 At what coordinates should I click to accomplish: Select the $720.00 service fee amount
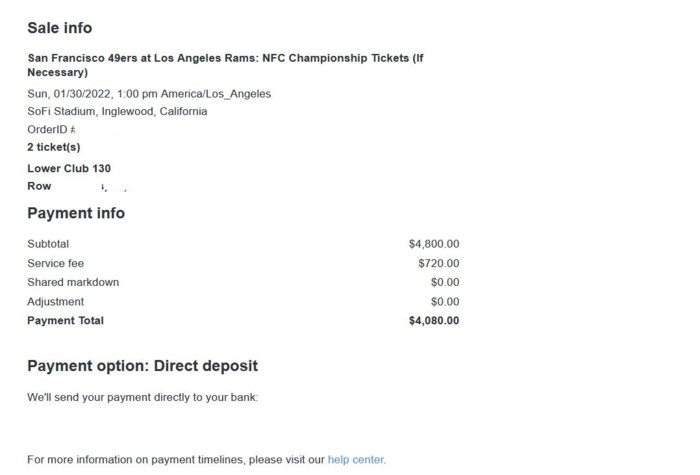click(x=438, y=263)
